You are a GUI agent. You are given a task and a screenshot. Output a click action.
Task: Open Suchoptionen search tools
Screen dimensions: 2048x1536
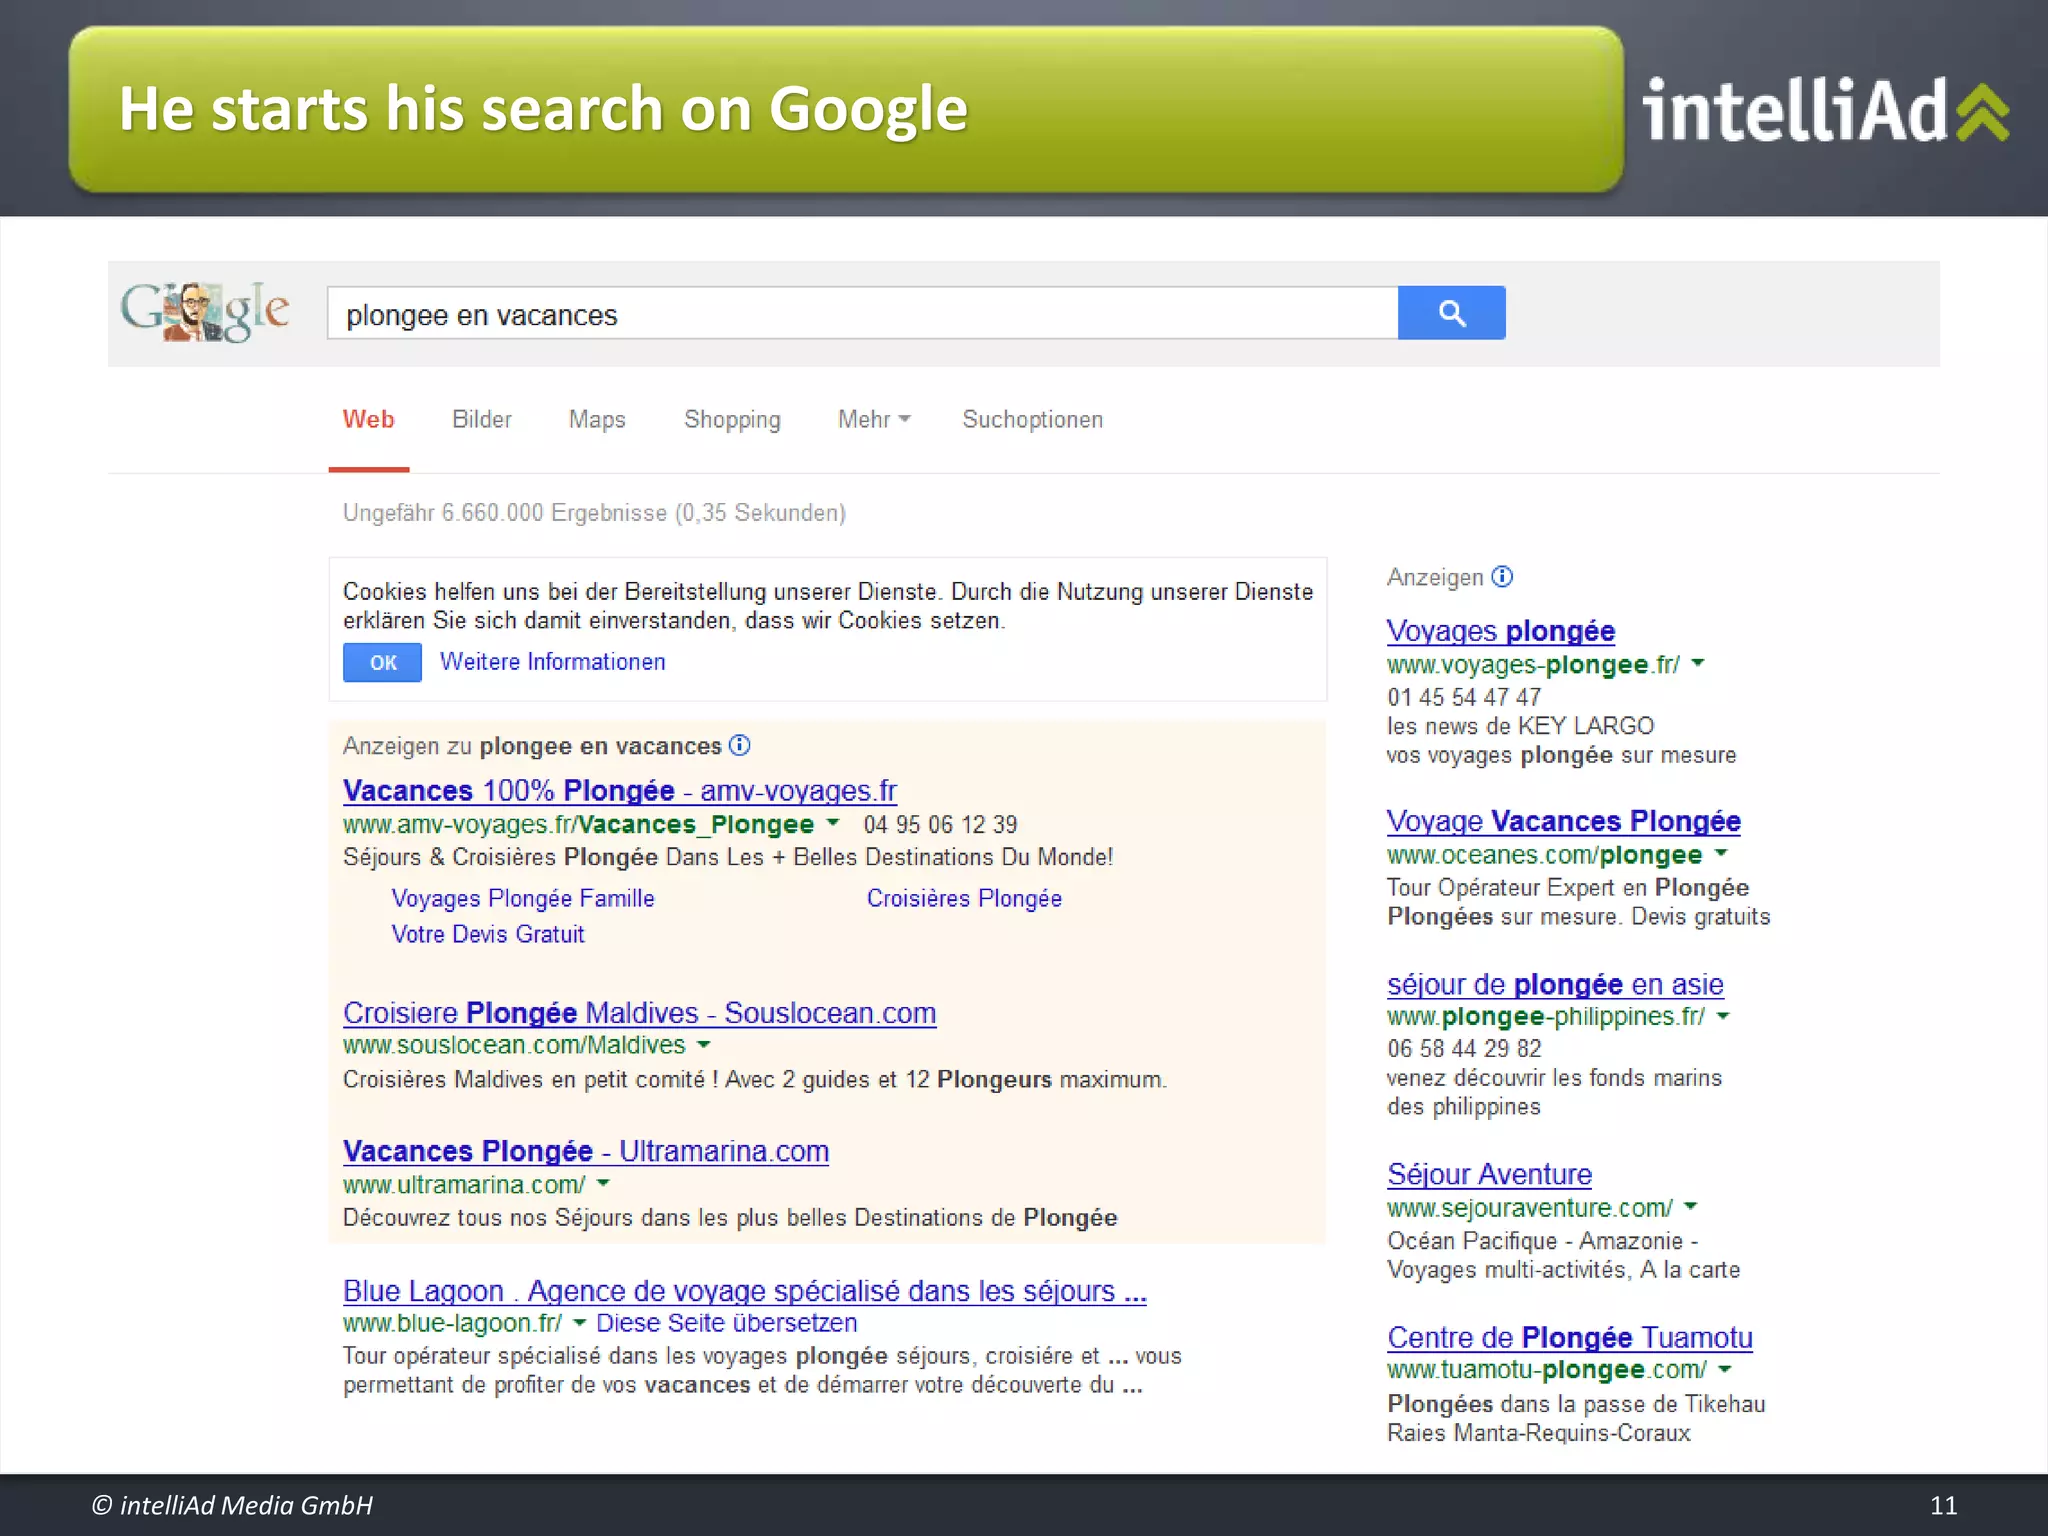pyautogui.click(x=1033, y=420)
